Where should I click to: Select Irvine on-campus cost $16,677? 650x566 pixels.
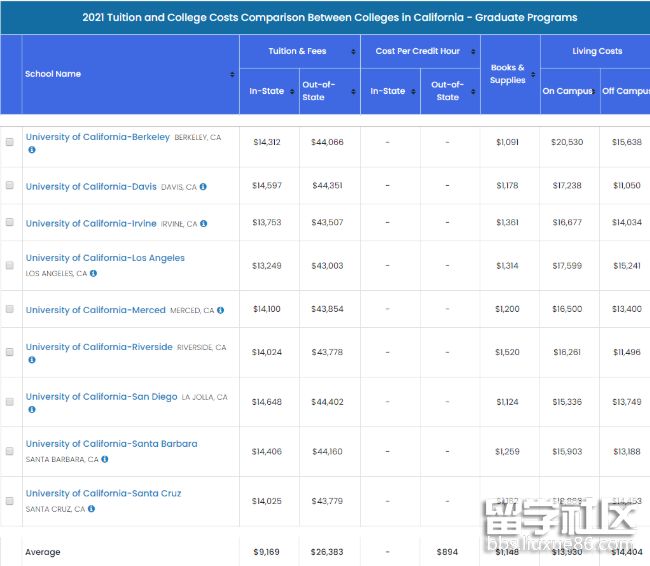click(x=567, y=222)
